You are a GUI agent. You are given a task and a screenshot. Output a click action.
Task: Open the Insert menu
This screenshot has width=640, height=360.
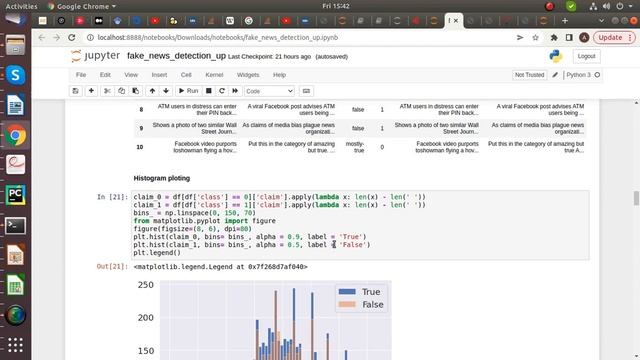(x=159, y=75)
